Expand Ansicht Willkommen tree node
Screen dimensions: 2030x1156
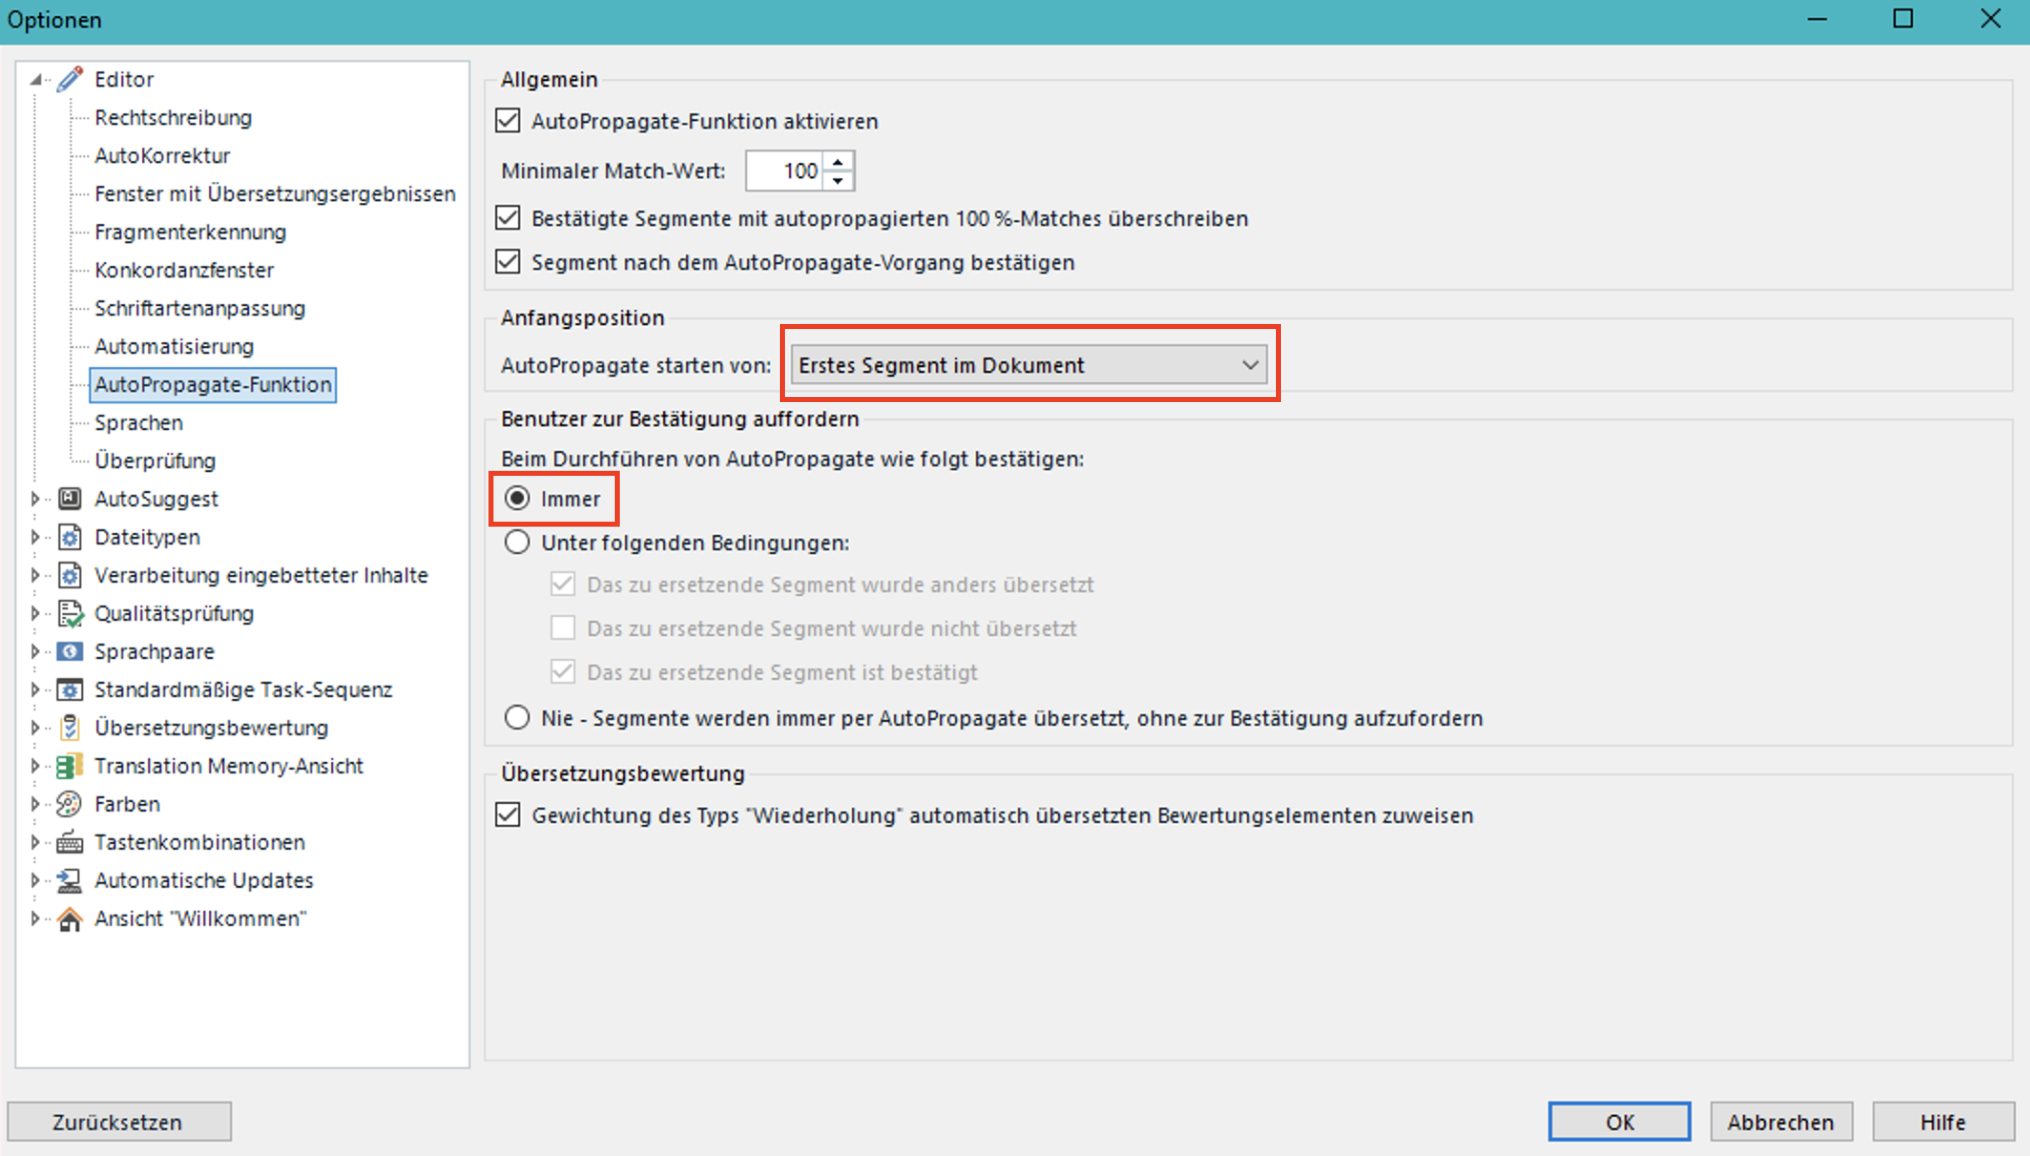pos(35,918)
